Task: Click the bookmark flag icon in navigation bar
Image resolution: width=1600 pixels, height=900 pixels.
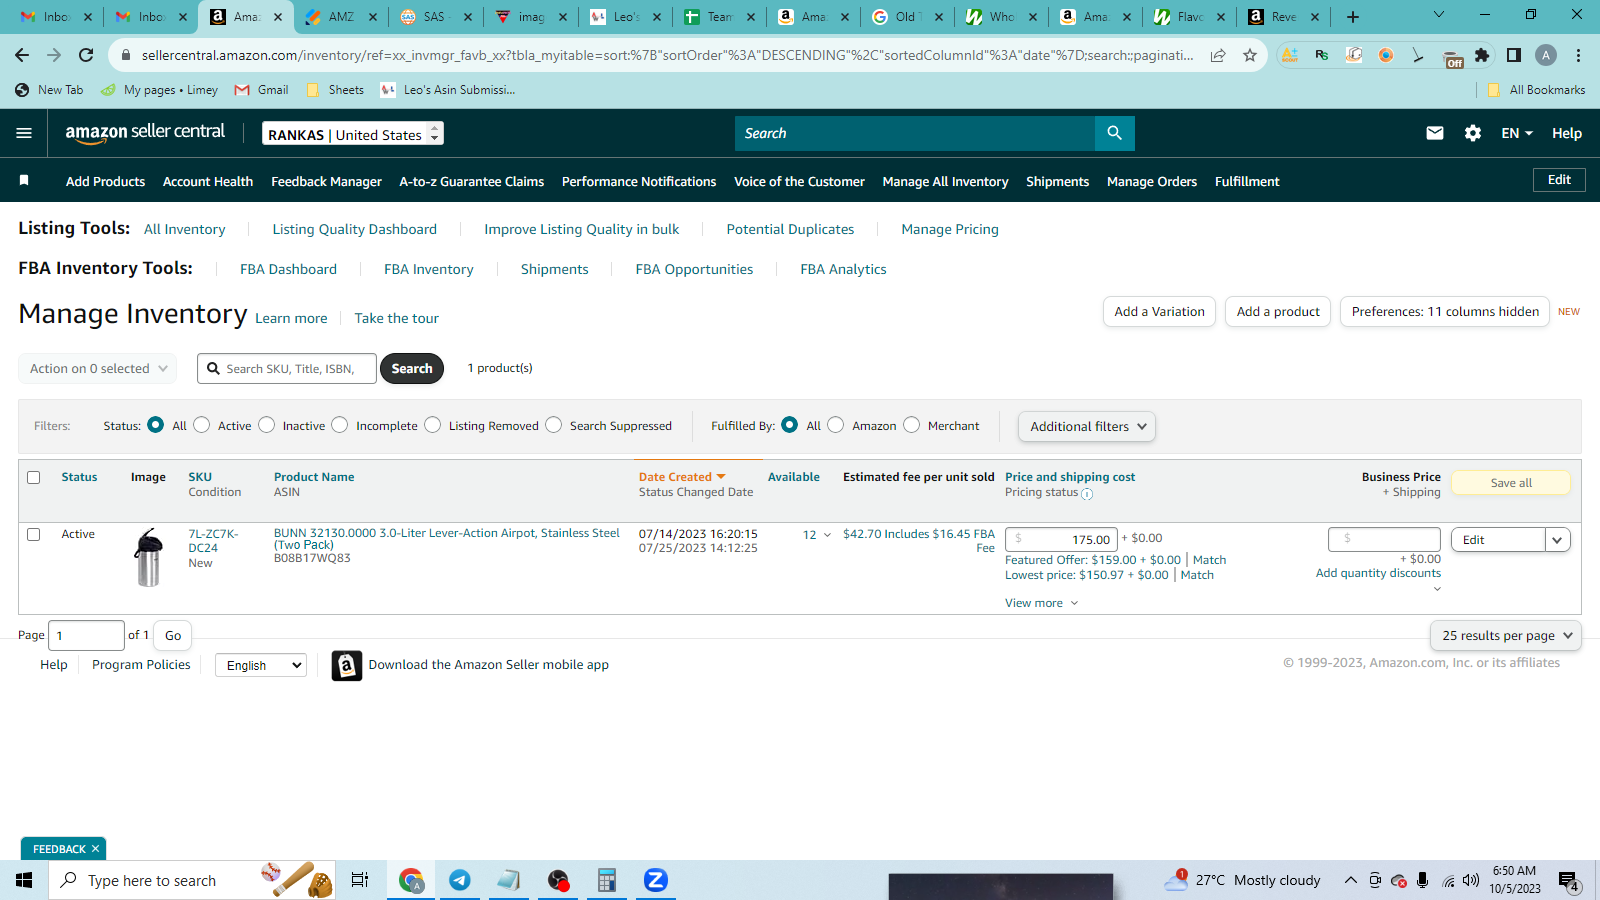Action: click(24, 181)
